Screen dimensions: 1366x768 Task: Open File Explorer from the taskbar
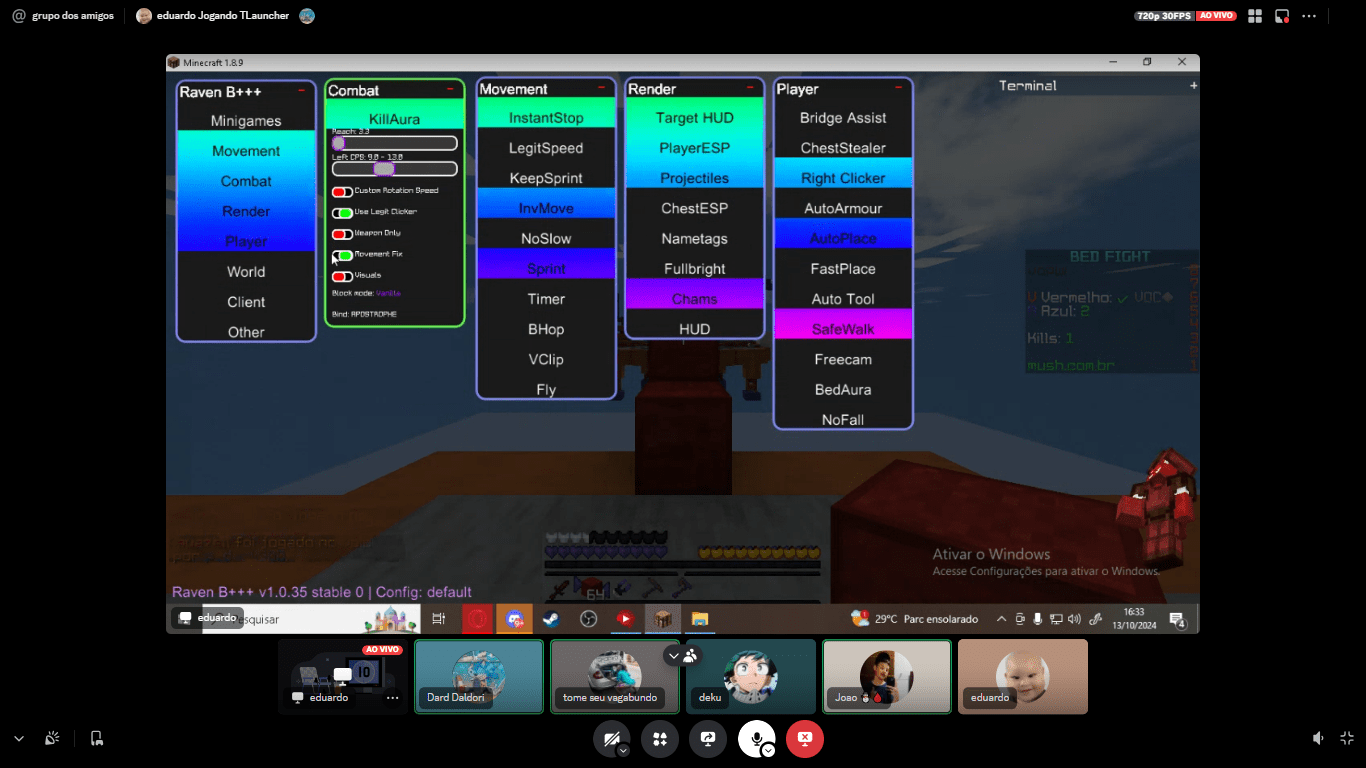(700, 619)
